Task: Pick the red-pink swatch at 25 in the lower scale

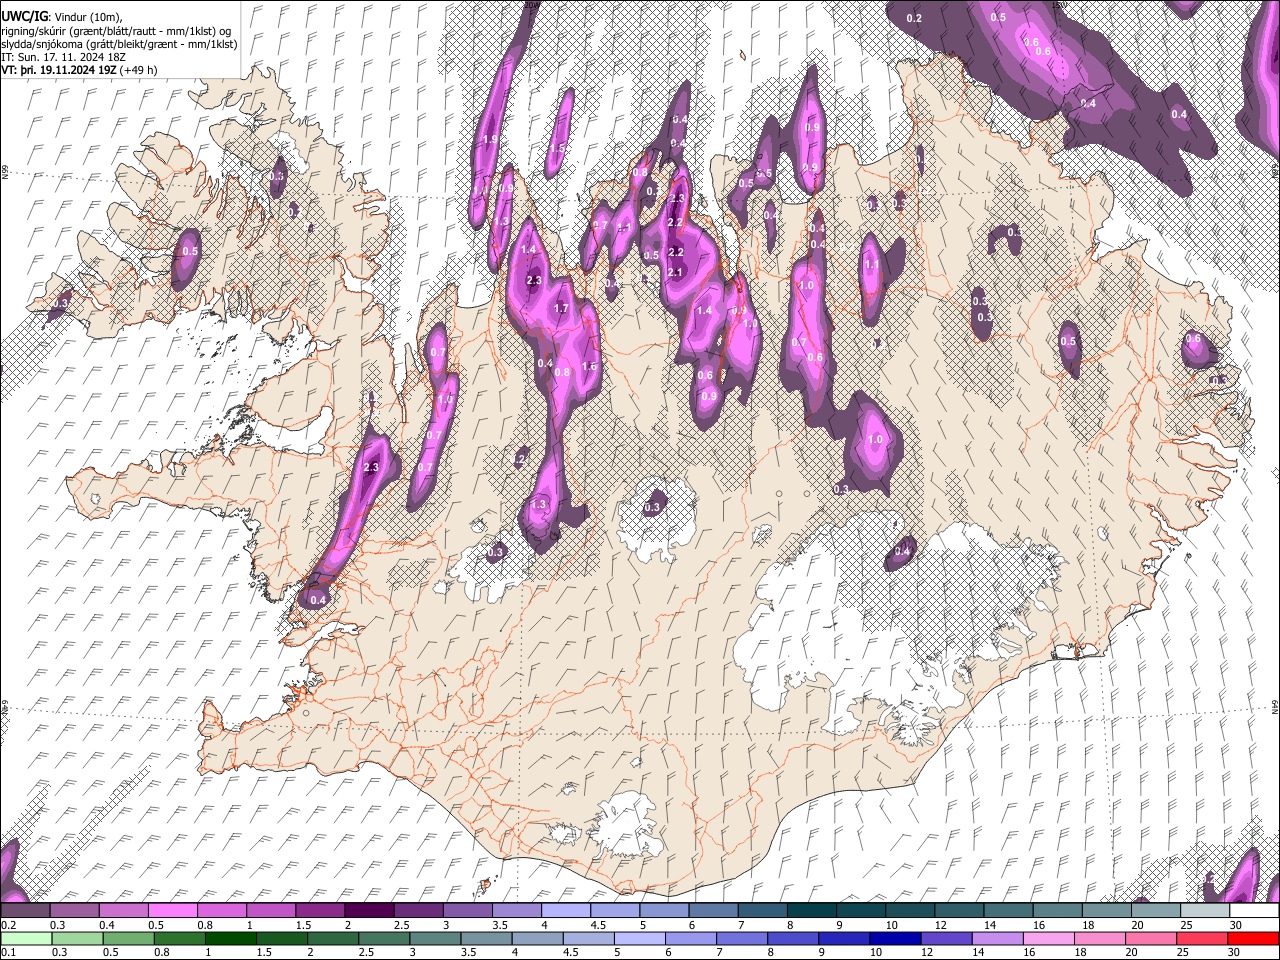Action: click(x=1202, y=938)
